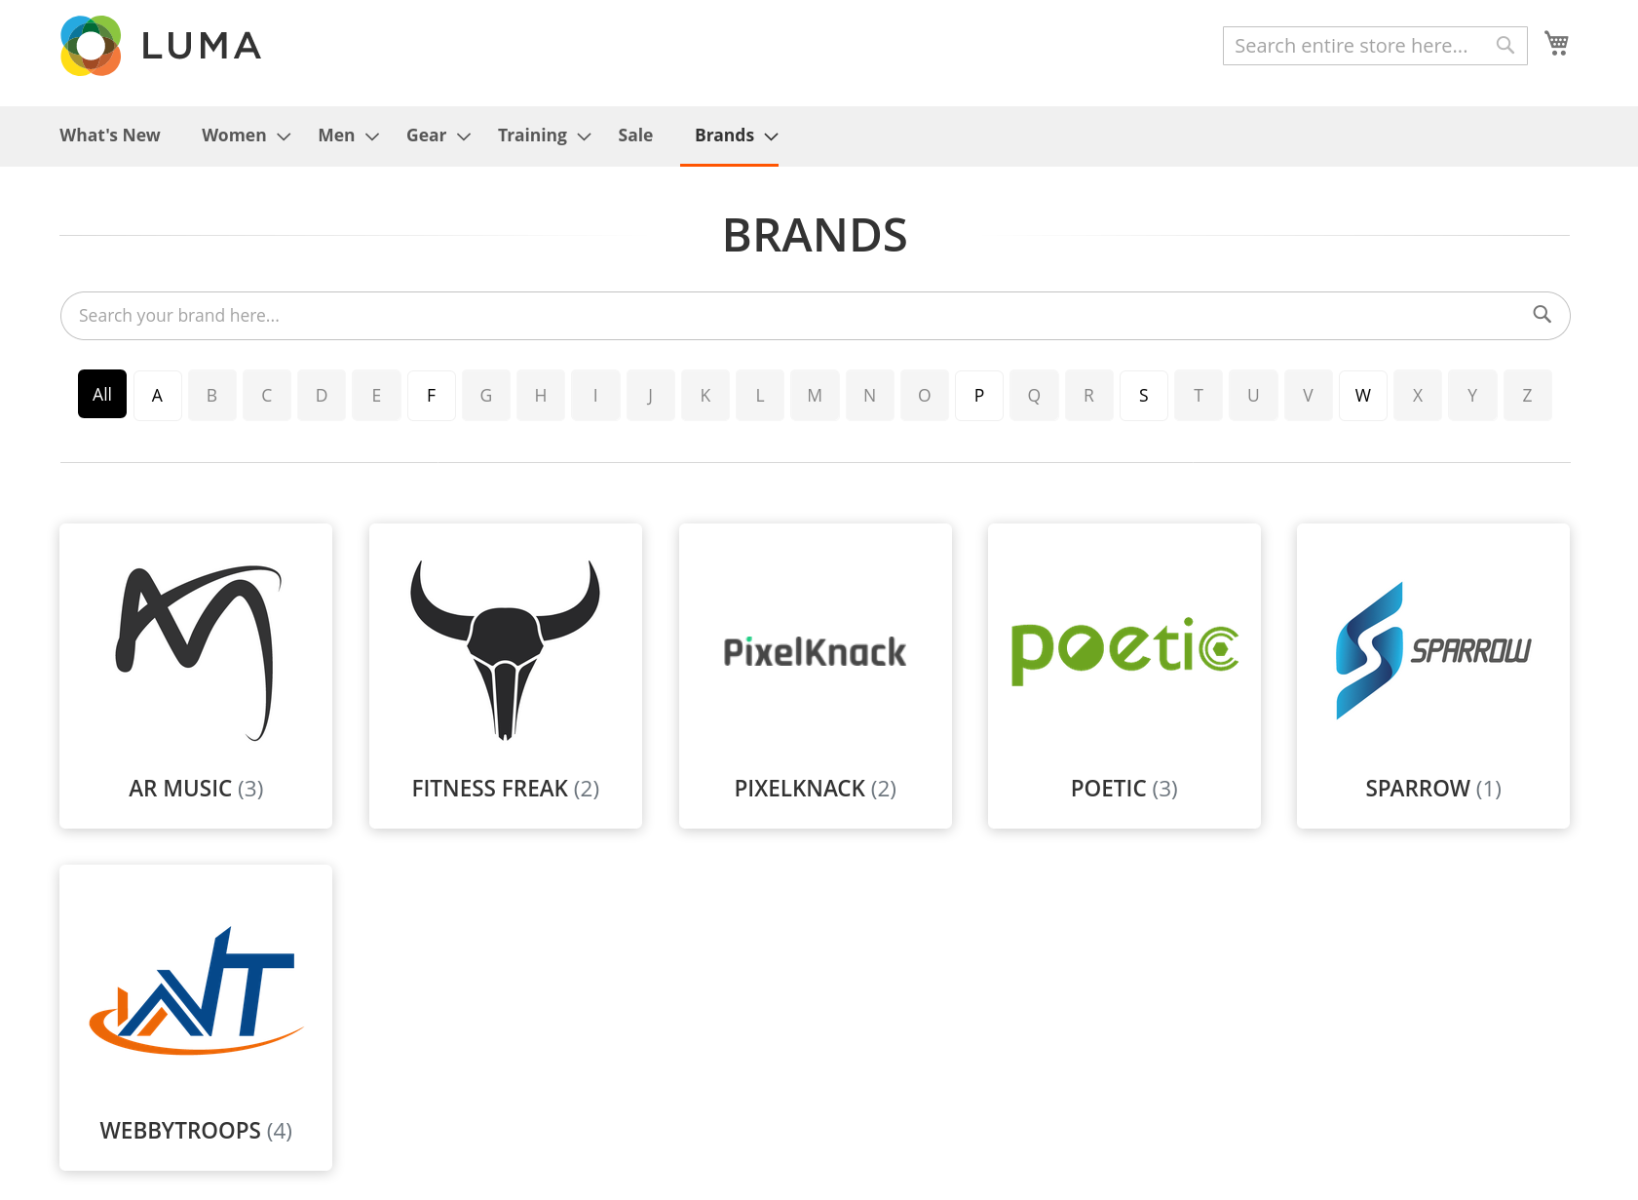1638x1200 pixels.
Task: Click the disabled letter T filter
Action: pos(1198,395)
